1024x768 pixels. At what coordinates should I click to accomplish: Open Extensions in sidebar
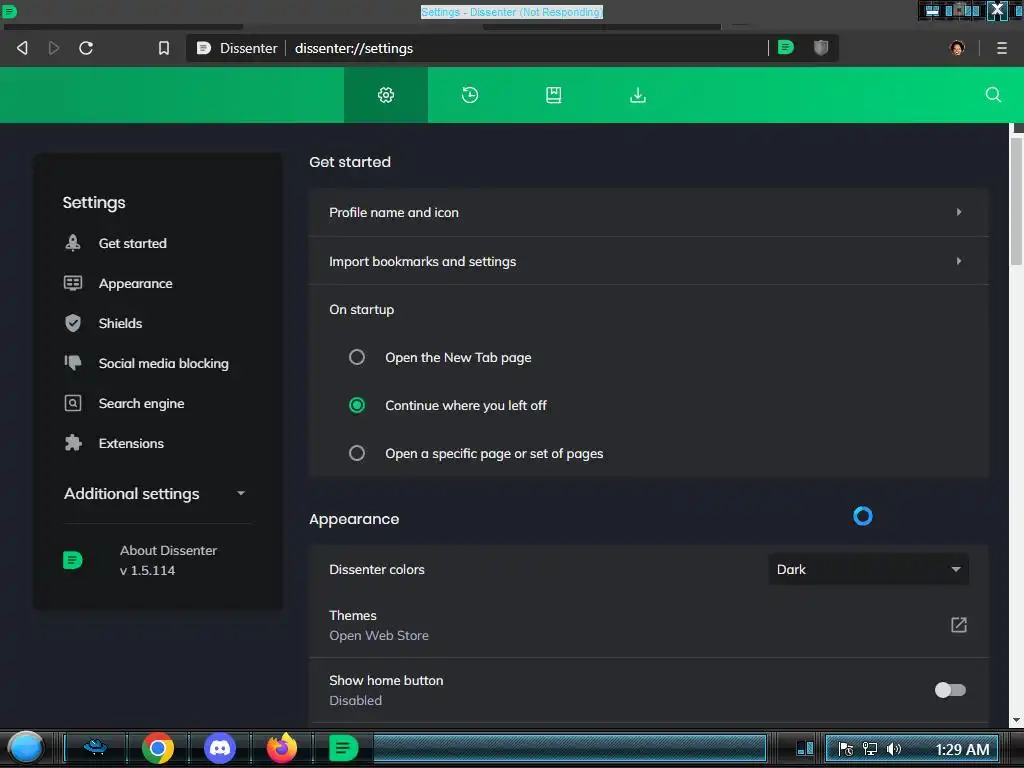point(131,443)
